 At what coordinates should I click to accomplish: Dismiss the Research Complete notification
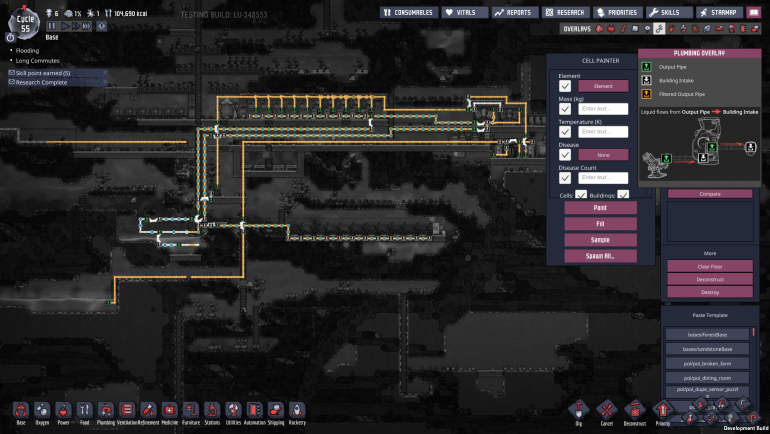pos(105,82)
